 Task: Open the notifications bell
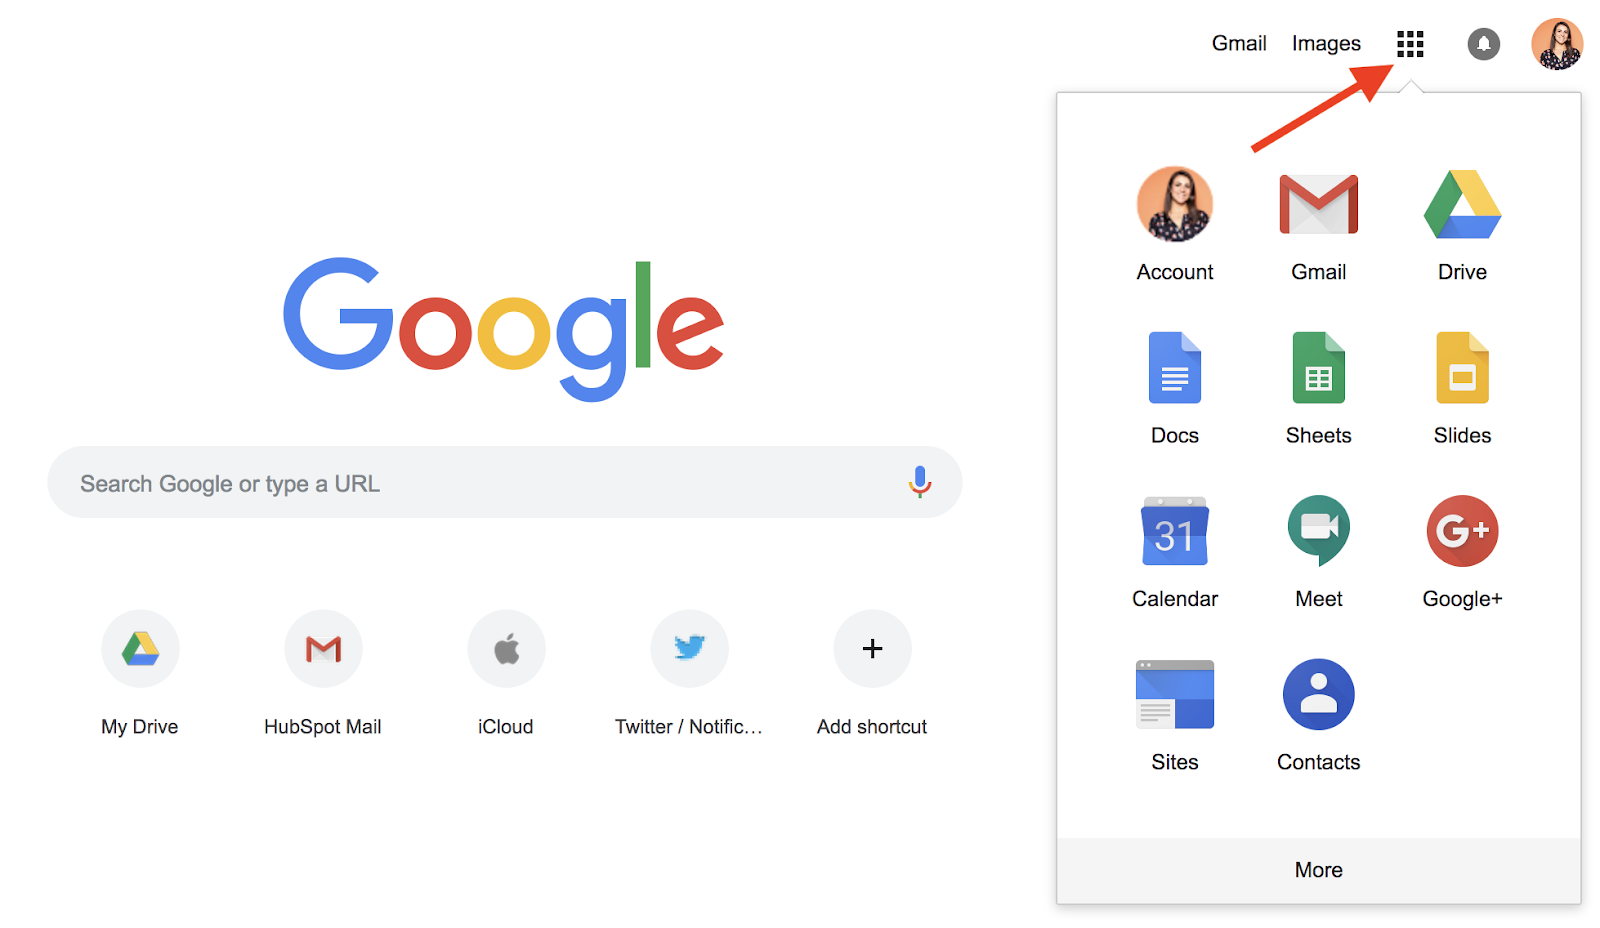[1483, 44]
